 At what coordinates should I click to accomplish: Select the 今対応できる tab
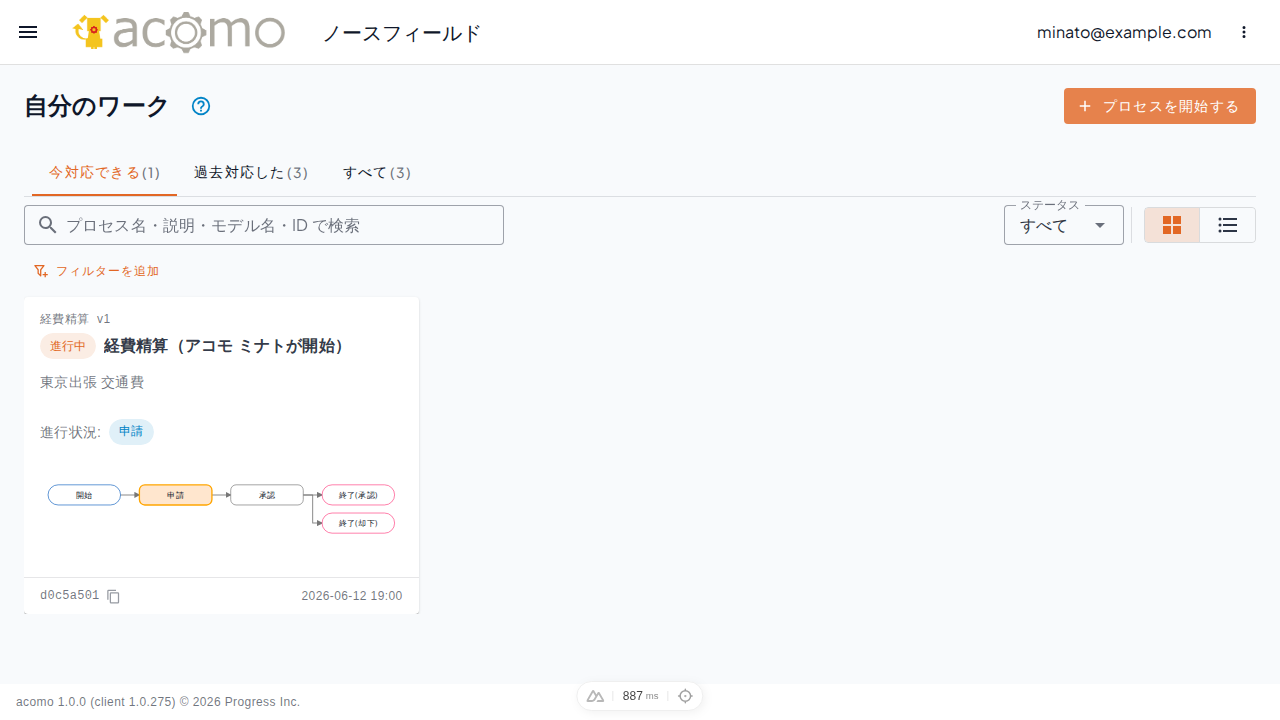tap(104, 173)
